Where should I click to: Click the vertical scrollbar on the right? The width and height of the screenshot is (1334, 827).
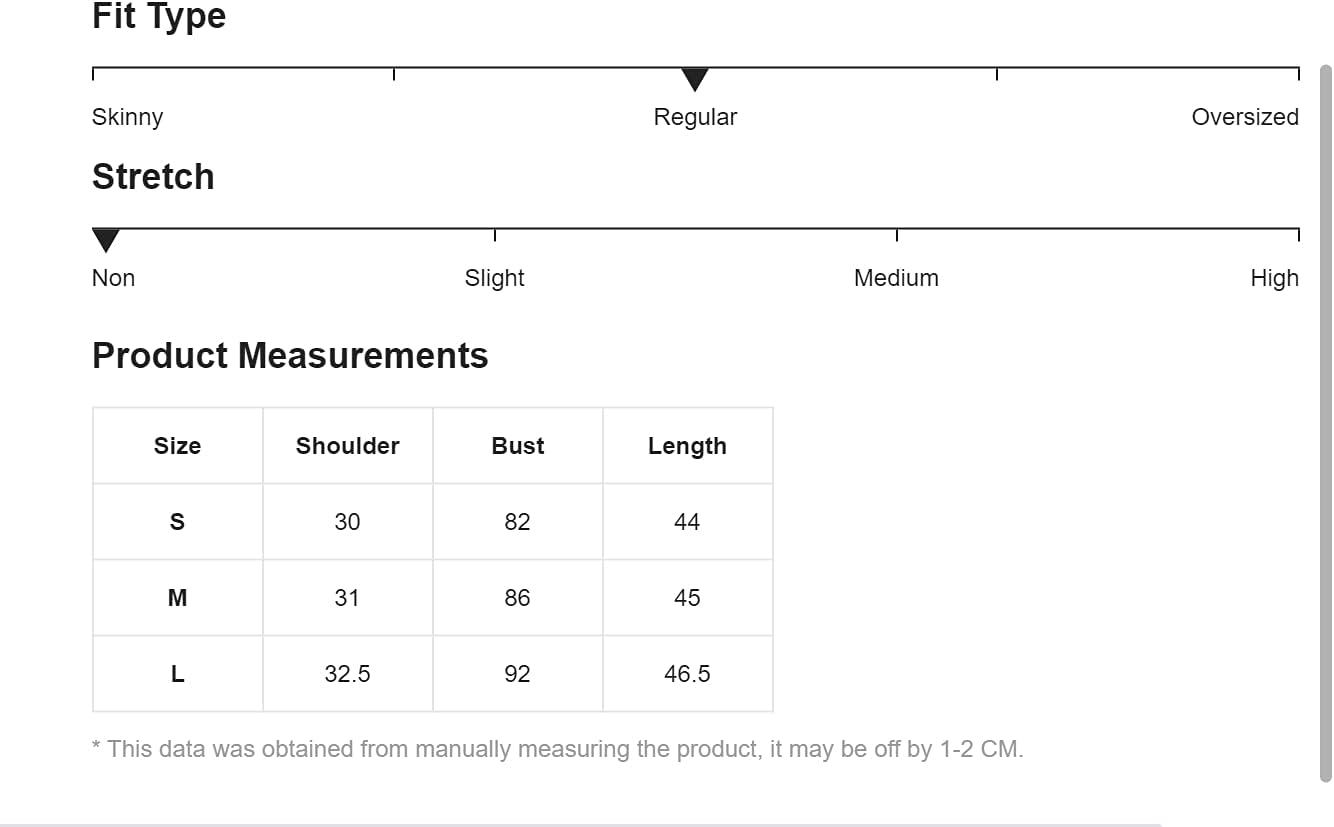coord(1325,420)
